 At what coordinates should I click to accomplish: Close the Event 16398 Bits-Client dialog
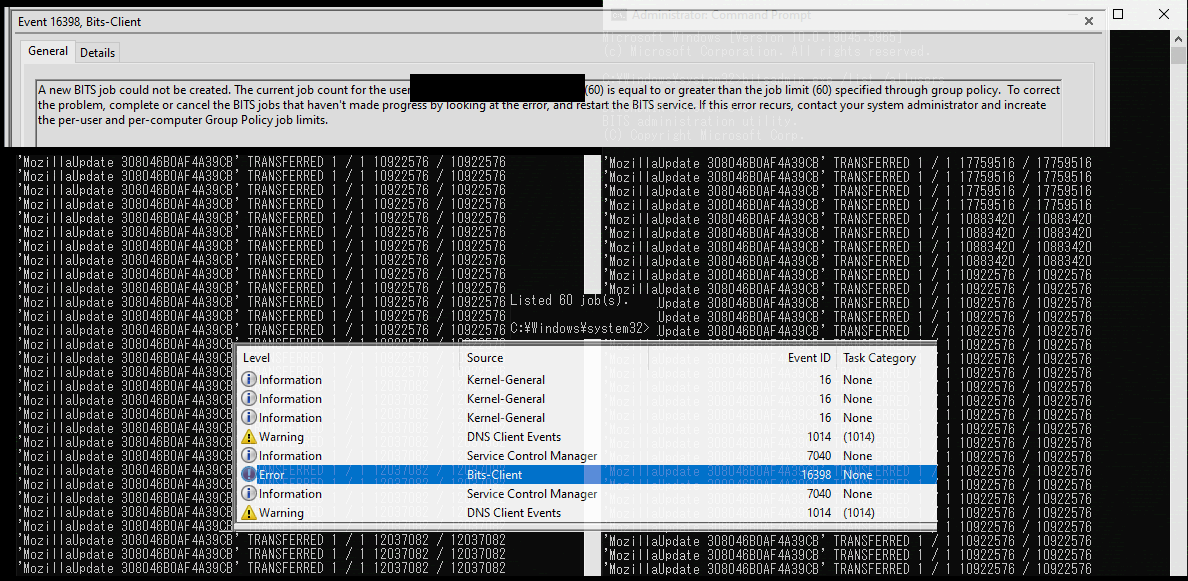[1089, 21]
